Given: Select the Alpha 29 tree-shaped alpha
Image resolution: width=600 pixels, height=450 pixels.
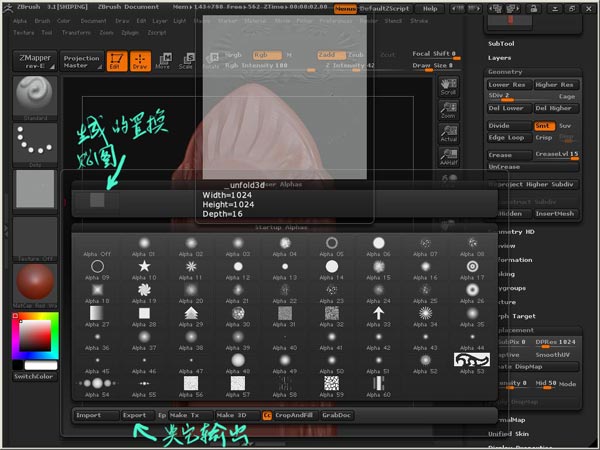Looking at the screenshot, I should 191,313.
